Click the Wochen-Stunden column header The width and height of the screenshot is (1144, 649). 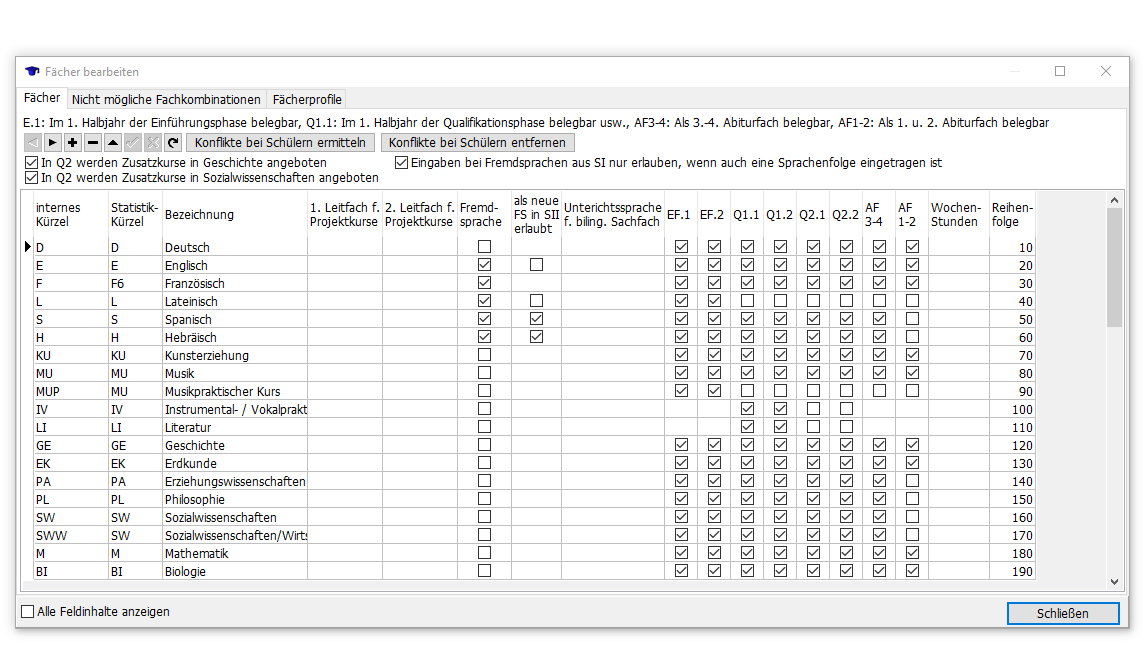tap(959, 214)
